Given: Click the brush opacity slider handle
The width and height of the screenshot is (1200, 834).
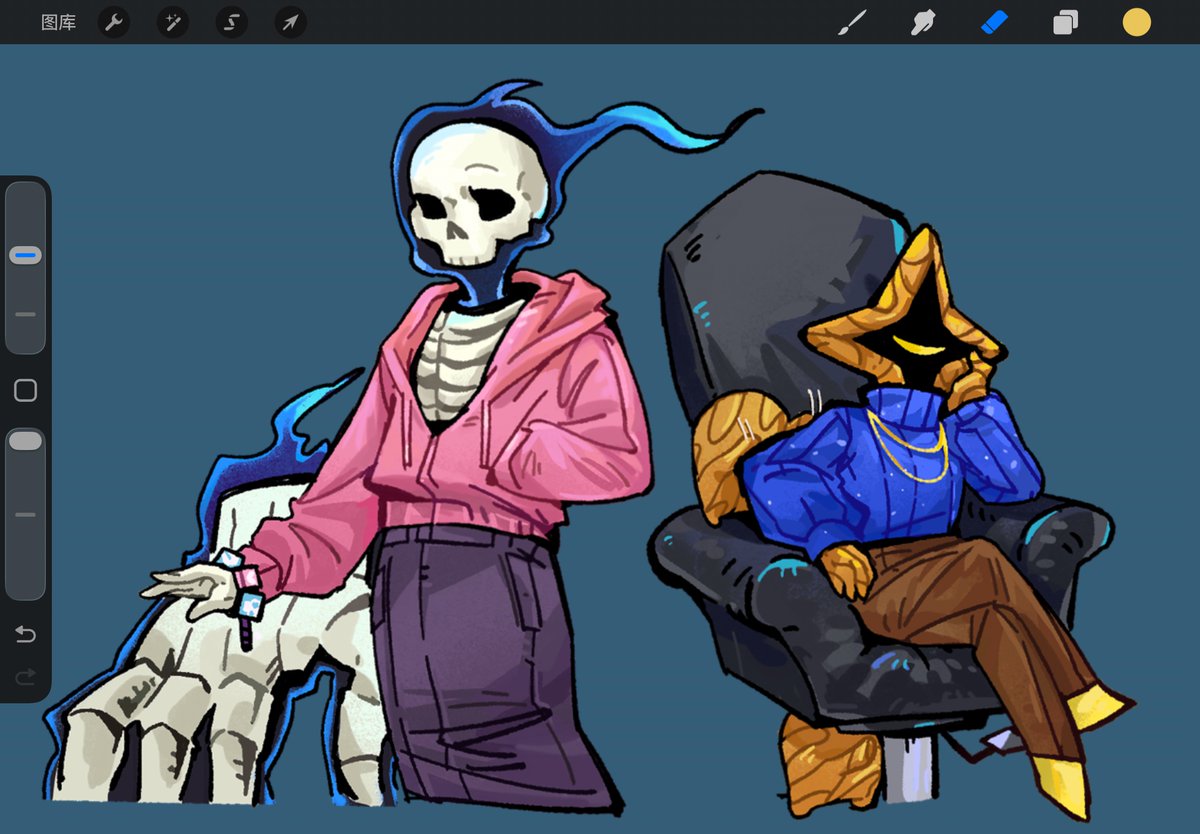Looking at the screenshot, I should [26, 440].
